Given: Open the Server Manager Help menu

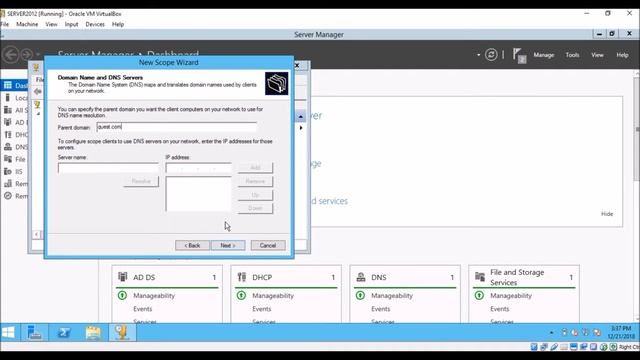Looking at the screenshot, I should pos(622,55).
